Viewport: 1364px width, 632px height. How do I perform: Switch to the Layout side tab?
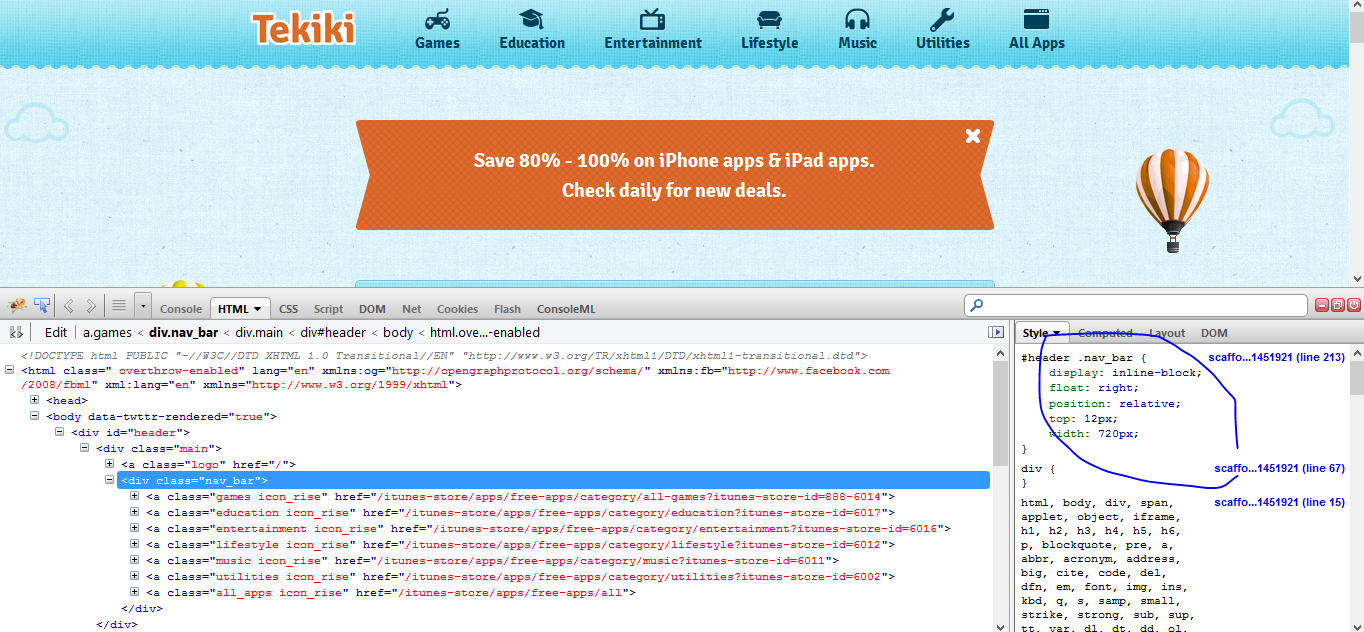(1167, 333)
